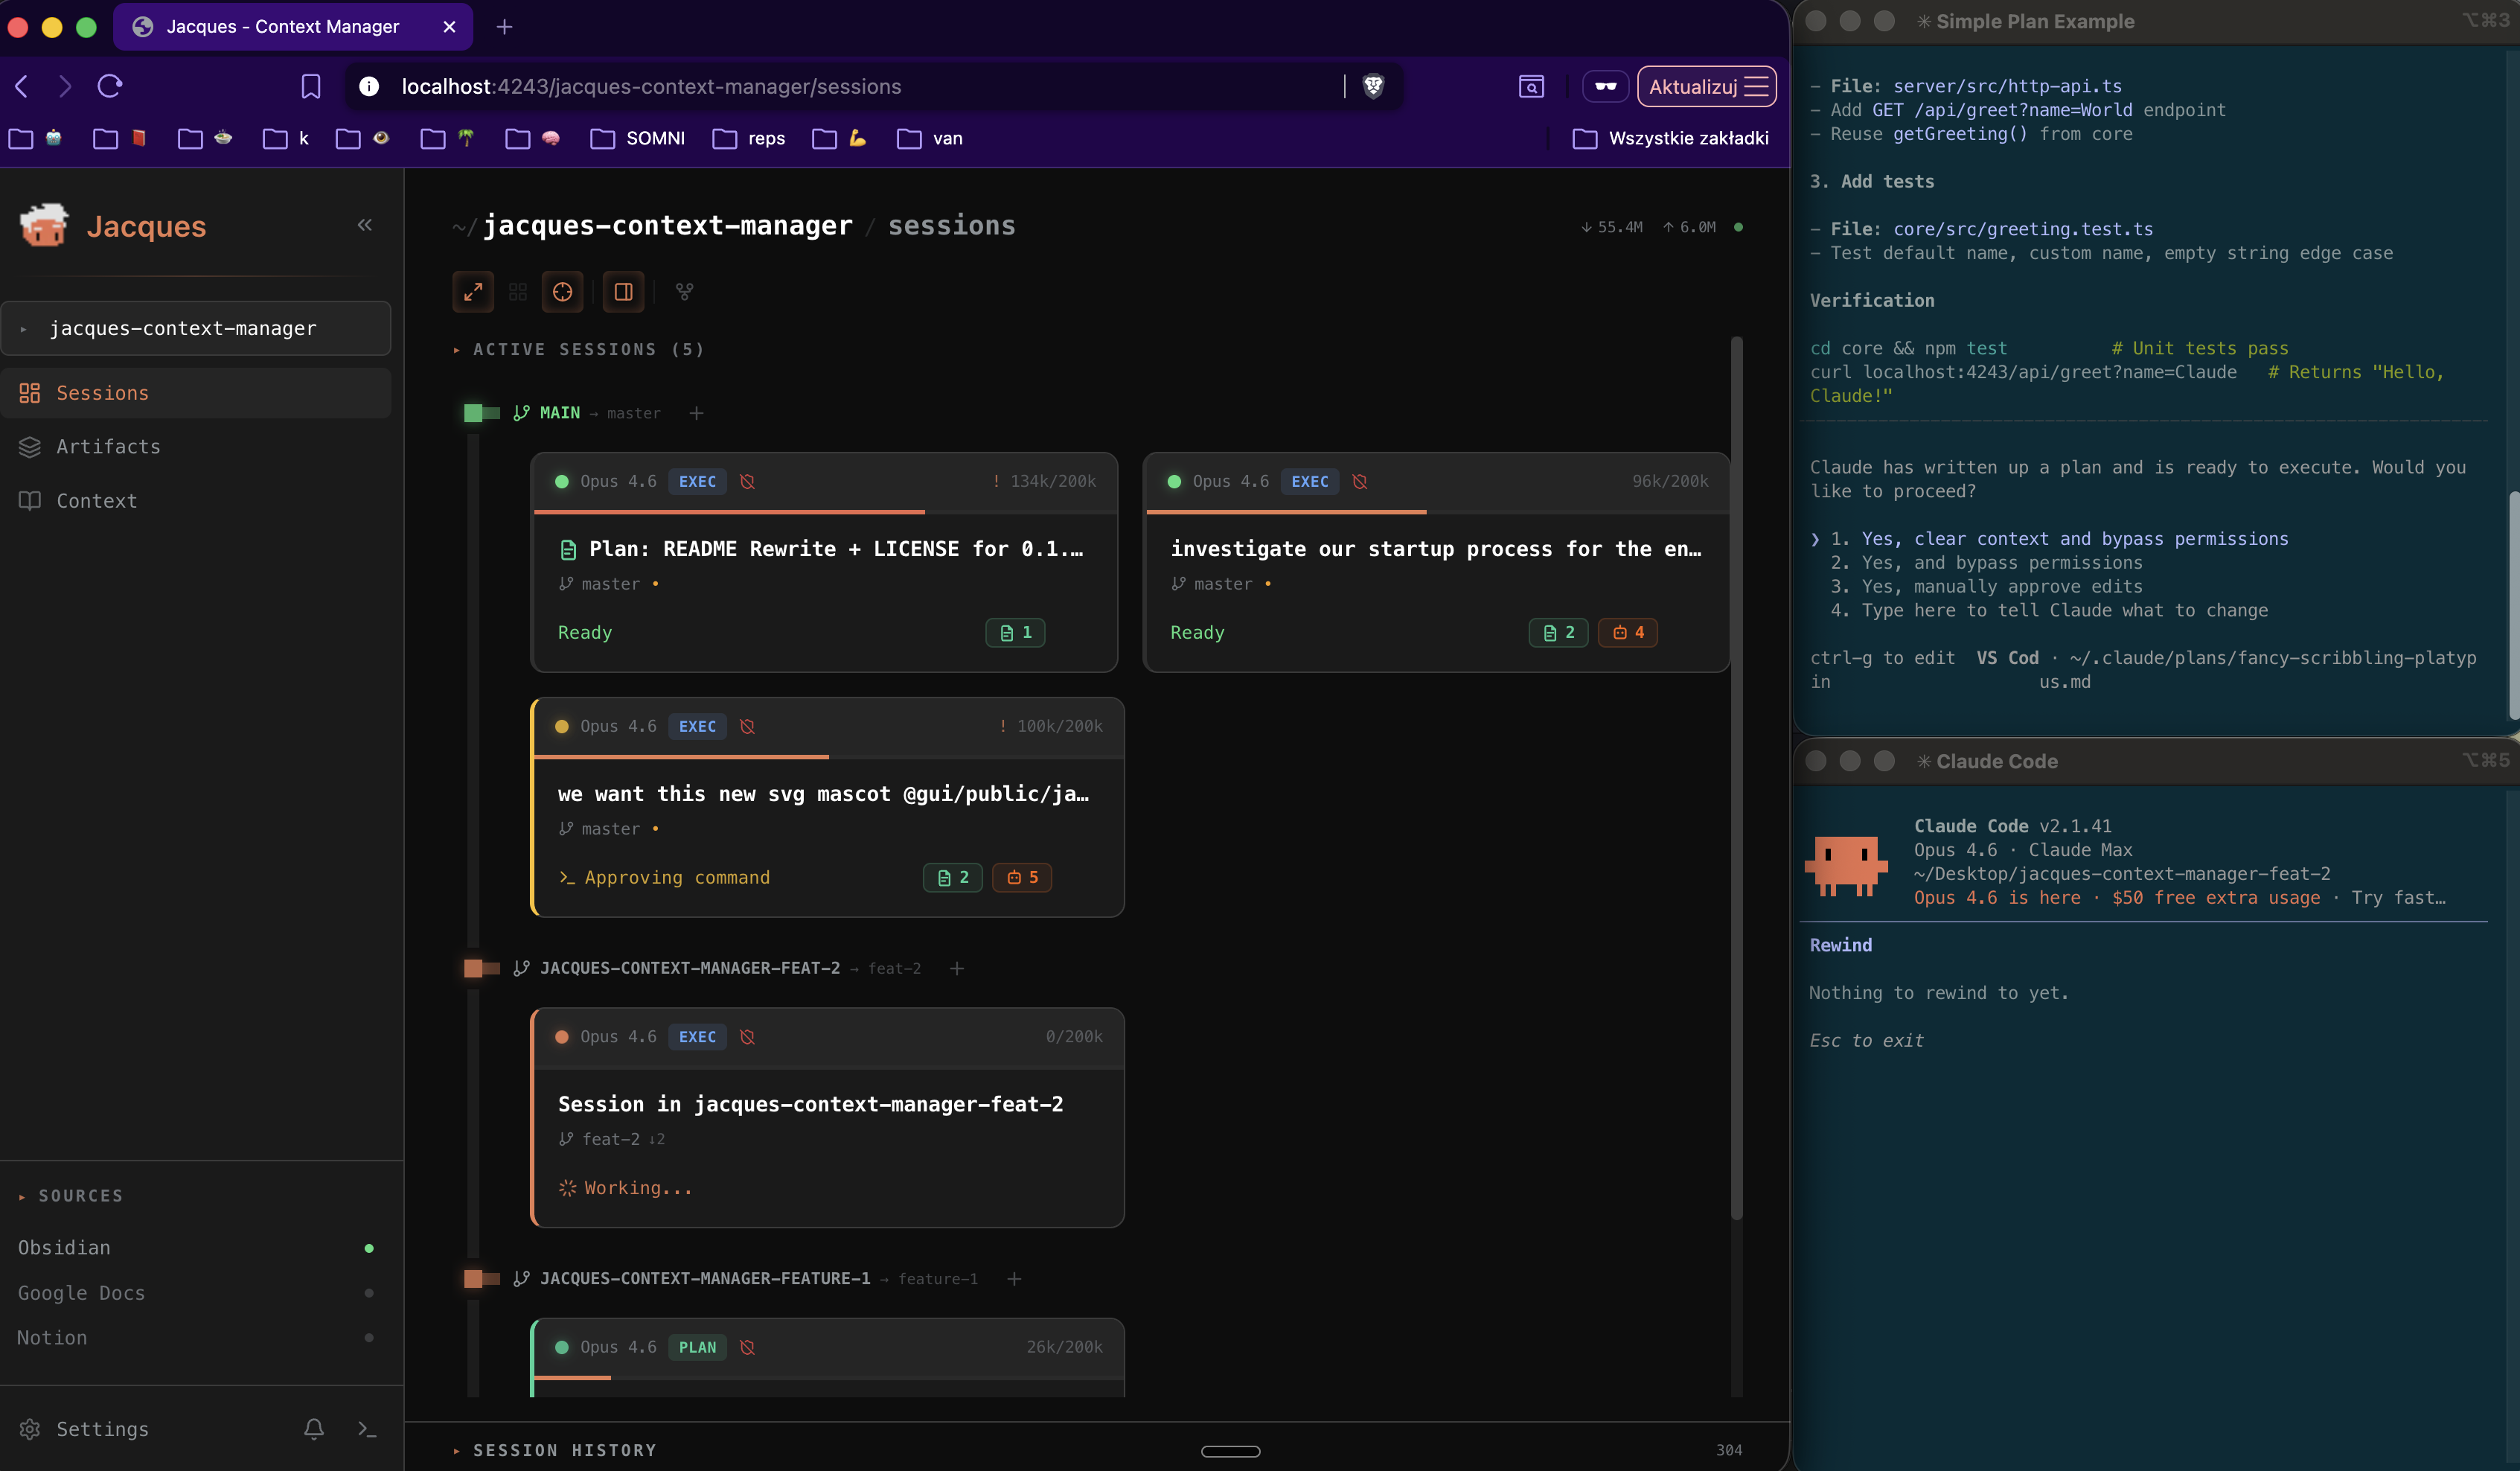2520x1471 pixels.
Task: Click the four-squares grid view toolbar icon
Action: tap(518, 292)
